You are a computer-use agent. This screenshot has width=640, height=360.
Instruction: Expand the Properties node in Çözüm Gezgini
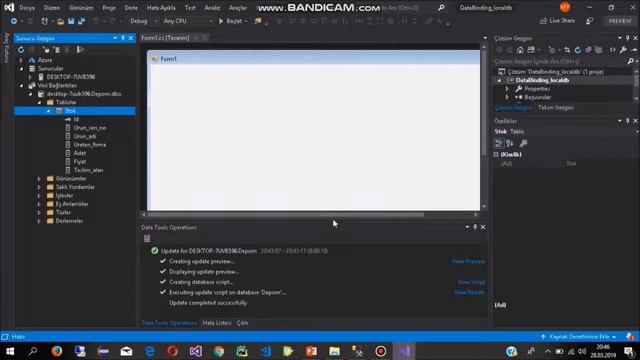[507, 89]
